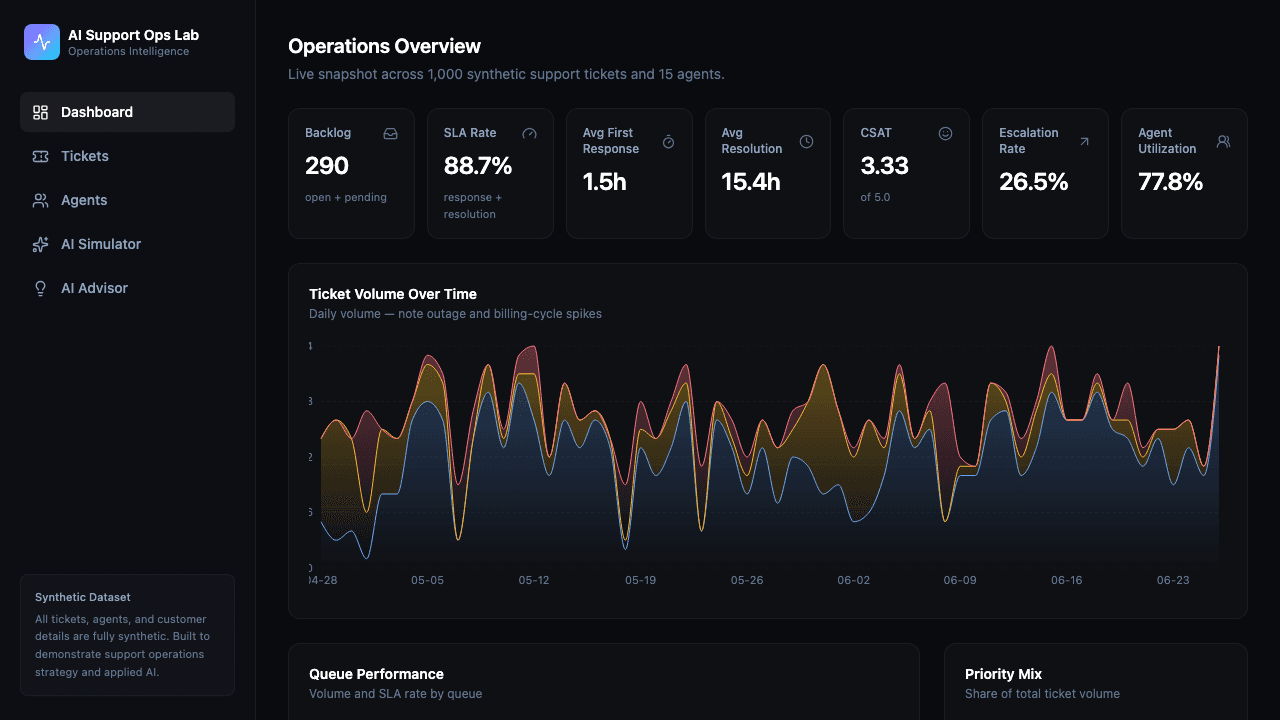
Task: Go to the Tickets page
Action: coord(127,156)
